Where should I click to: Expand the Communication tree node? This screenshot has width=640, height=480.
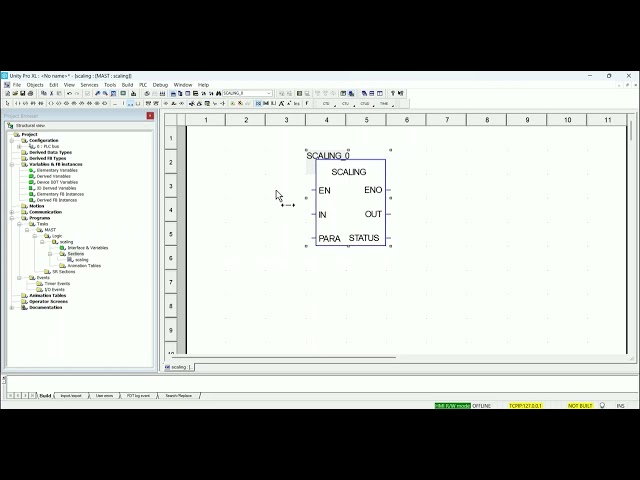point(12,212)
